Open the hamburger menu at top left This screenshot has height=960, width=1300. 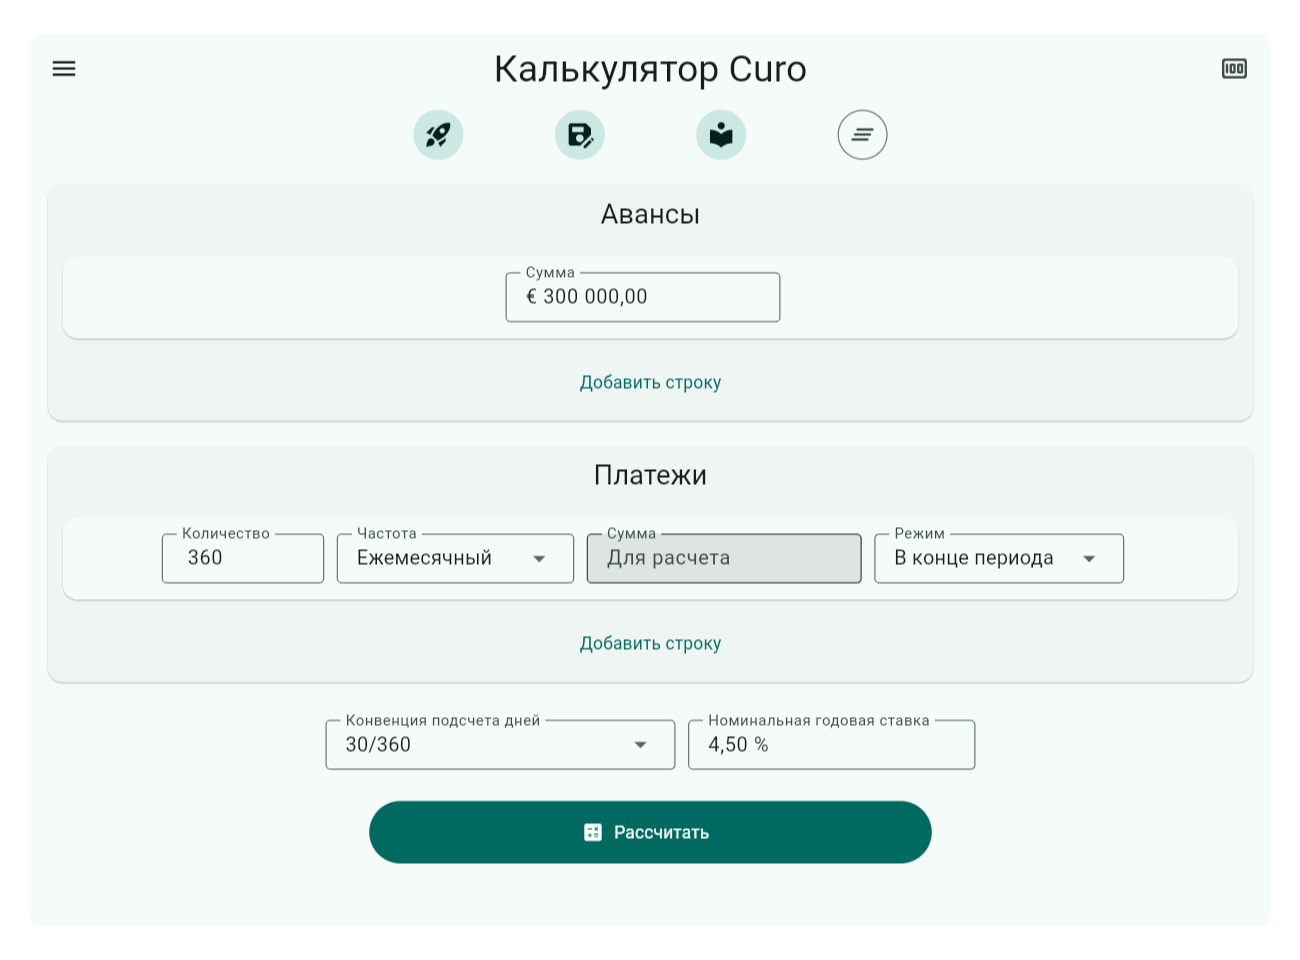pyautogui.click(x=64, y=68)
